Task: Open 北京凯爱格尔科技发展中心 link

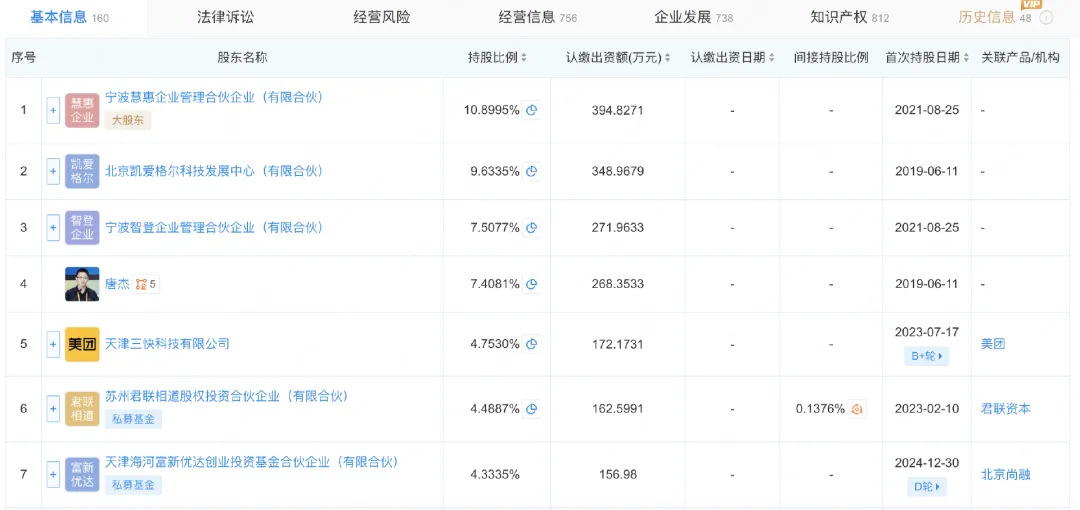Action: pyautogui.click(x=214, y=171)
